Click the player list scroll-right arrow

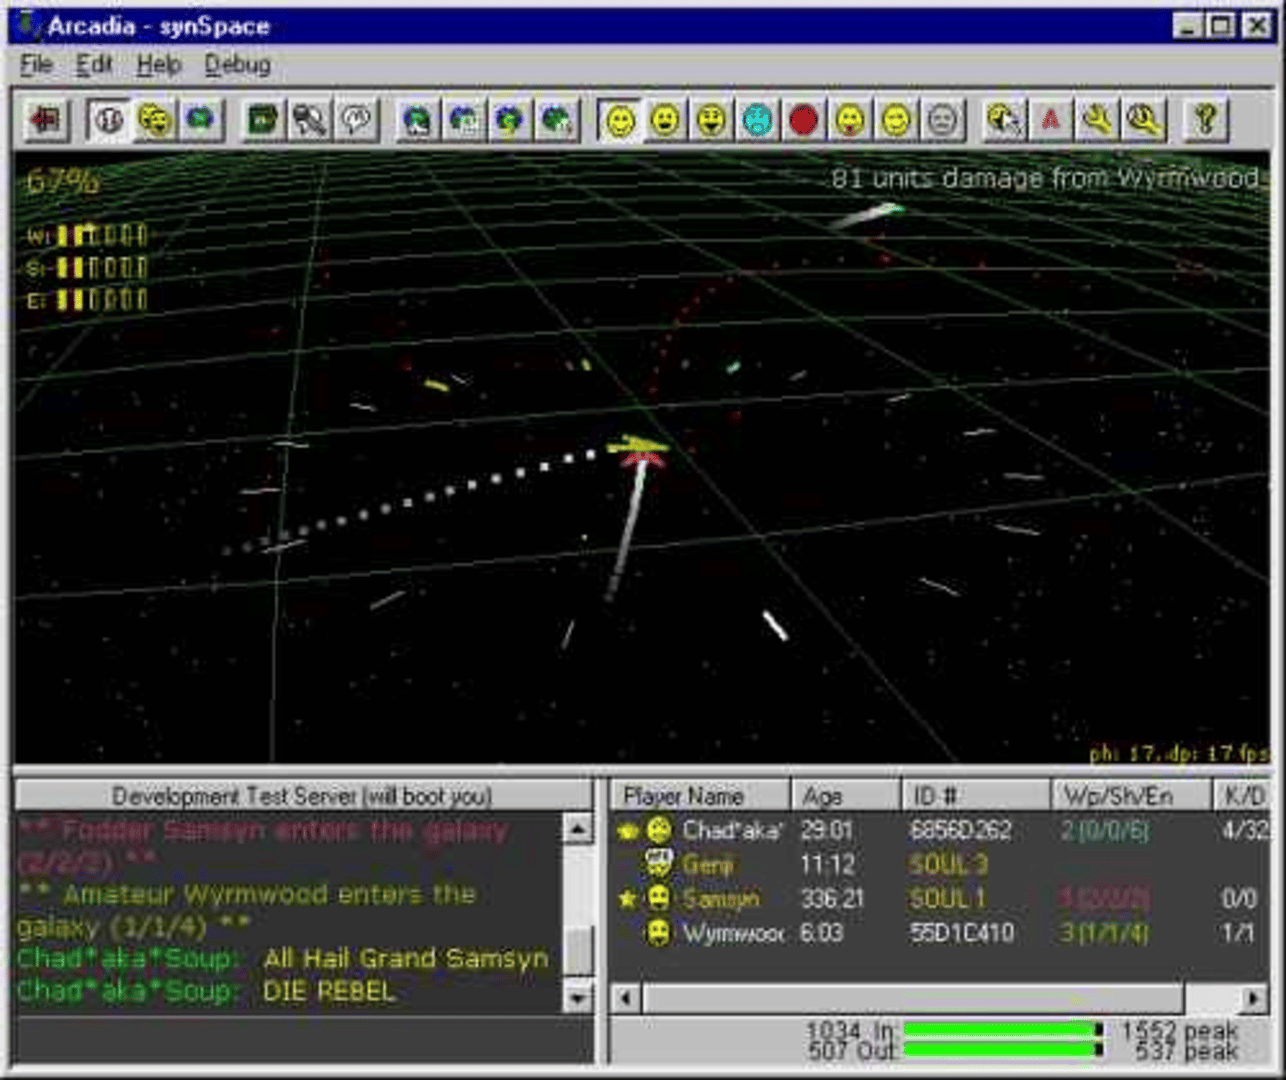1253,998
